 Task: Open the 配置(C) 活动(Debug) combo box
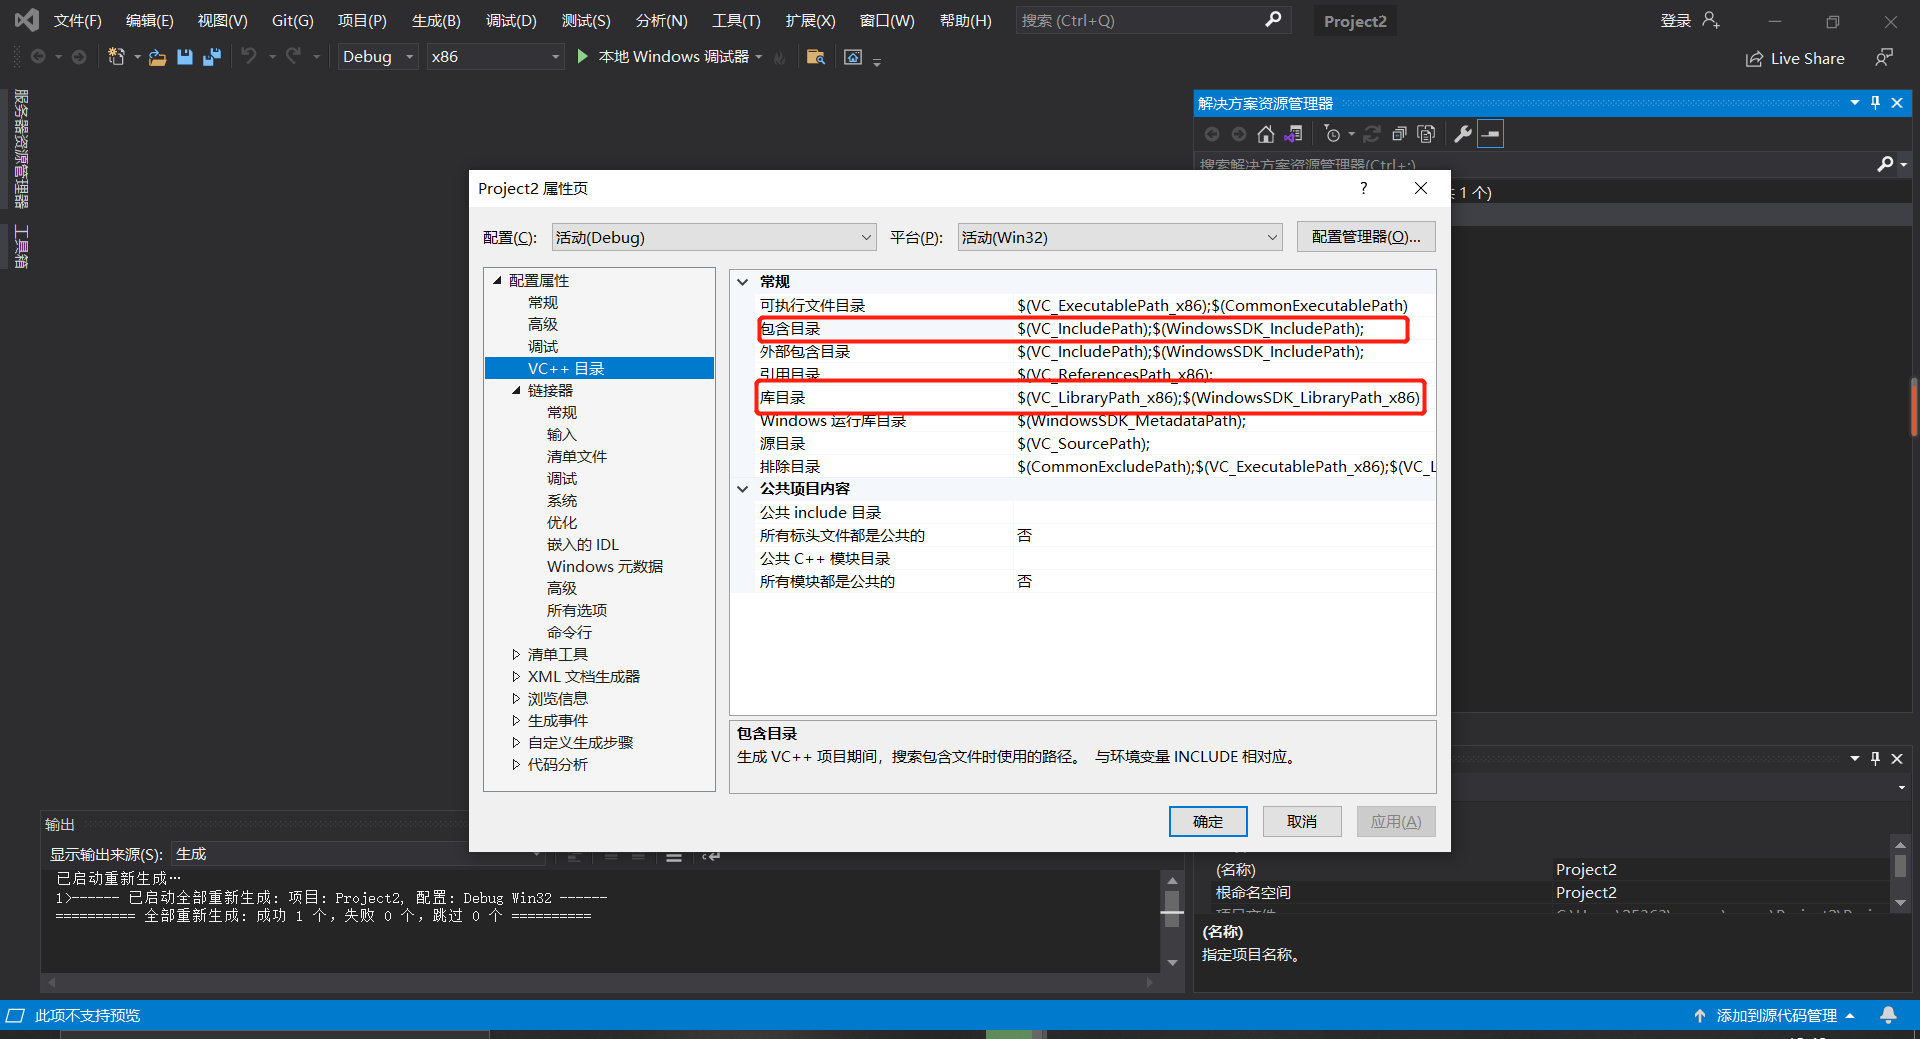[714, 237]
